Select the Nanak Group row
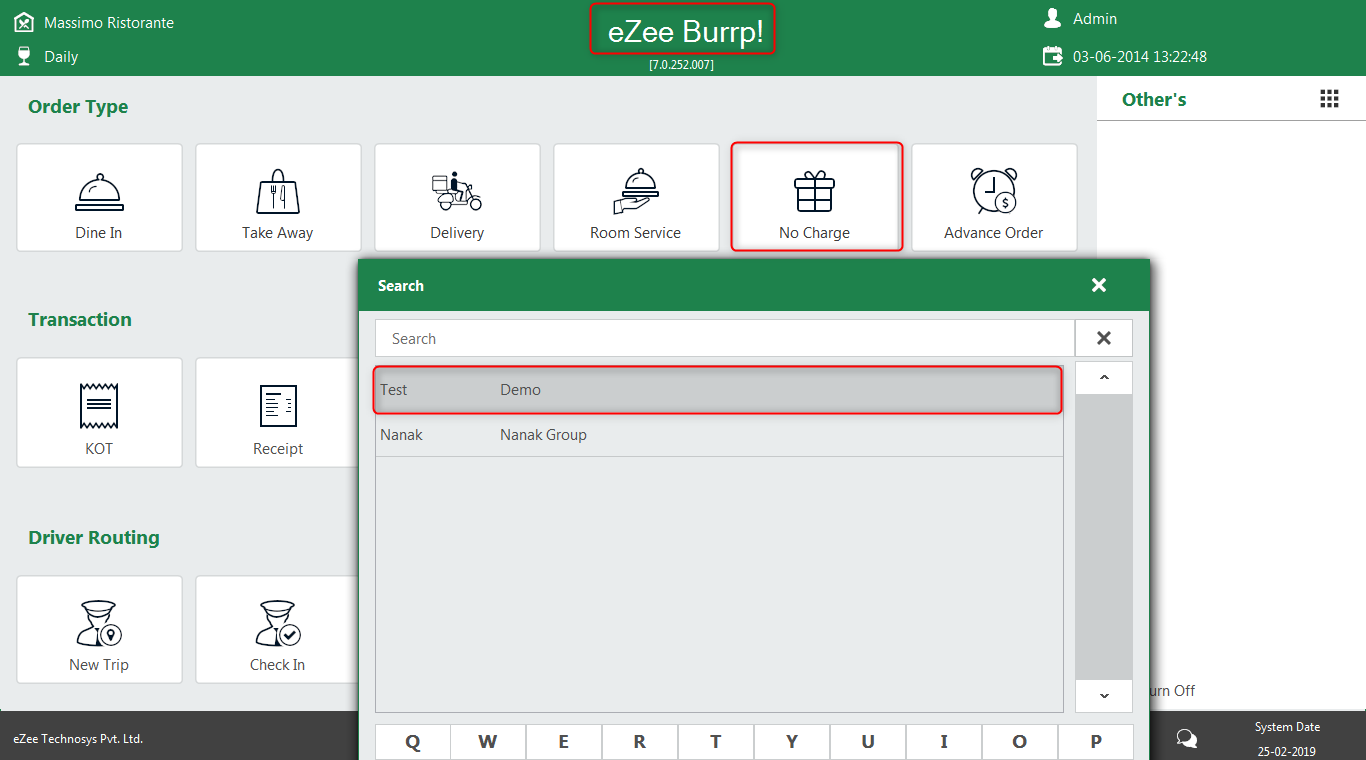 coord(718,435)
